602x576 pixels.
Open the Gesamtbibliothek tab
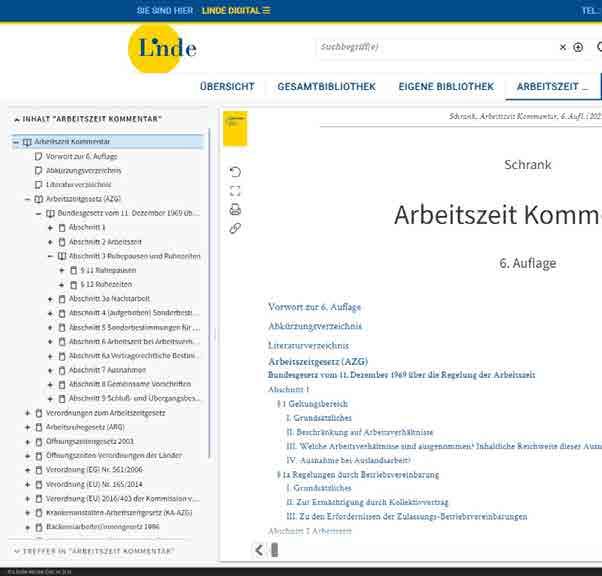point(326,87)
